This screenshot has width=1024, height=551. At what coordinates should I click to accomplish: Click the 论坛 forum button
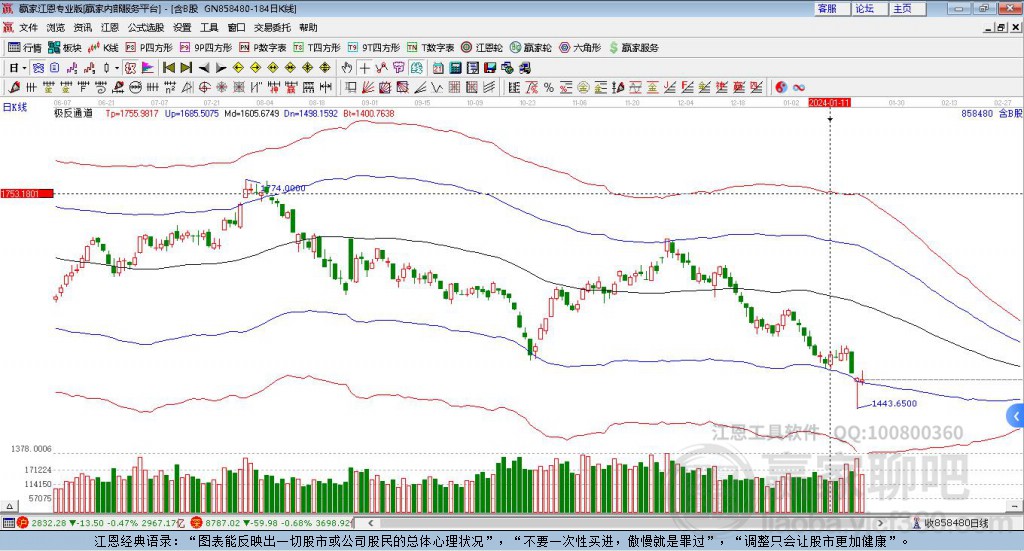tap(869, 8)
